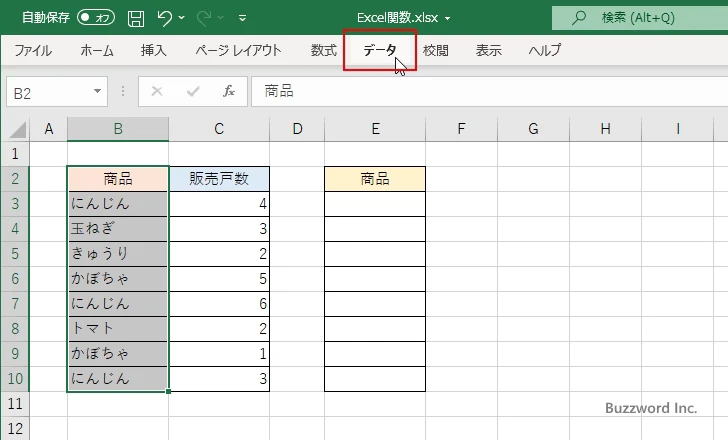728x440 pixels.
Task: Expand the Name Box dropdown arrow
Action: coord(98,92)
